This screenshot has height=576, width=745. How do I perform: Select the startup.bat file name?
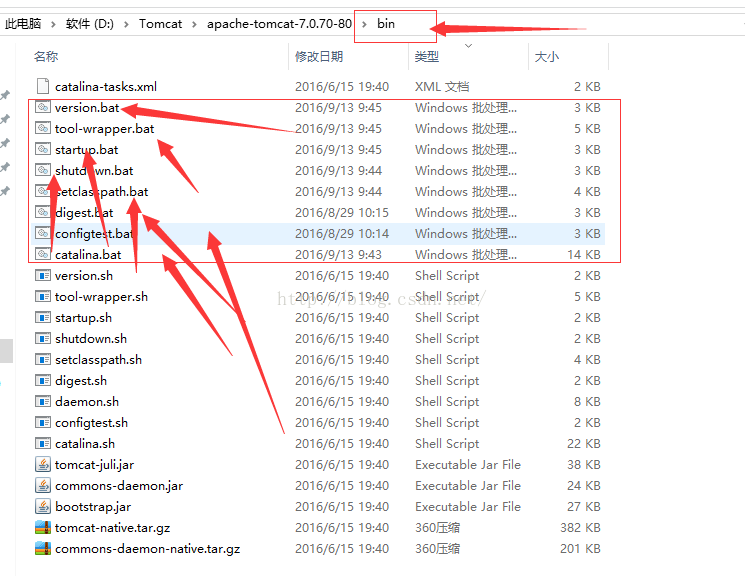coord(86,150)
